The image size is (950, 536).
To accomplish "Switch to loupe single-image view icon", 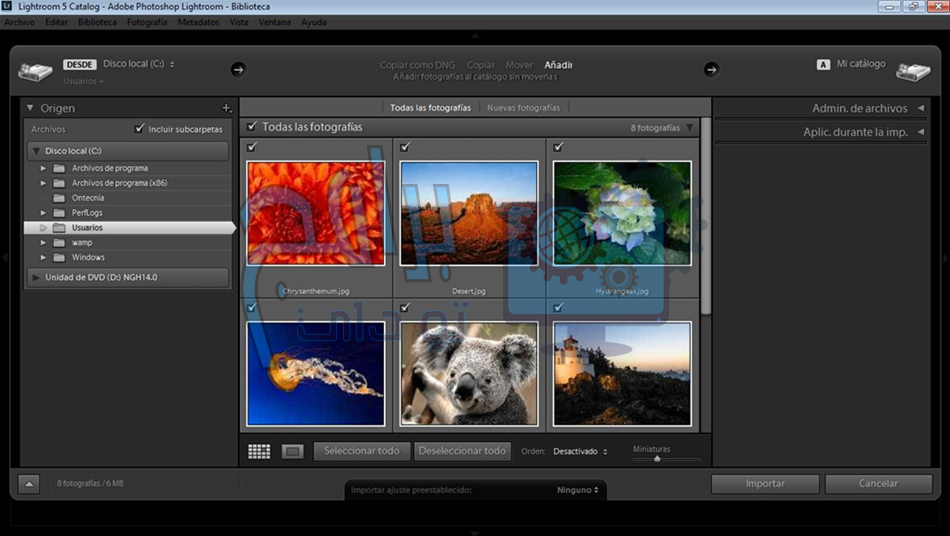I will [292, 452].
